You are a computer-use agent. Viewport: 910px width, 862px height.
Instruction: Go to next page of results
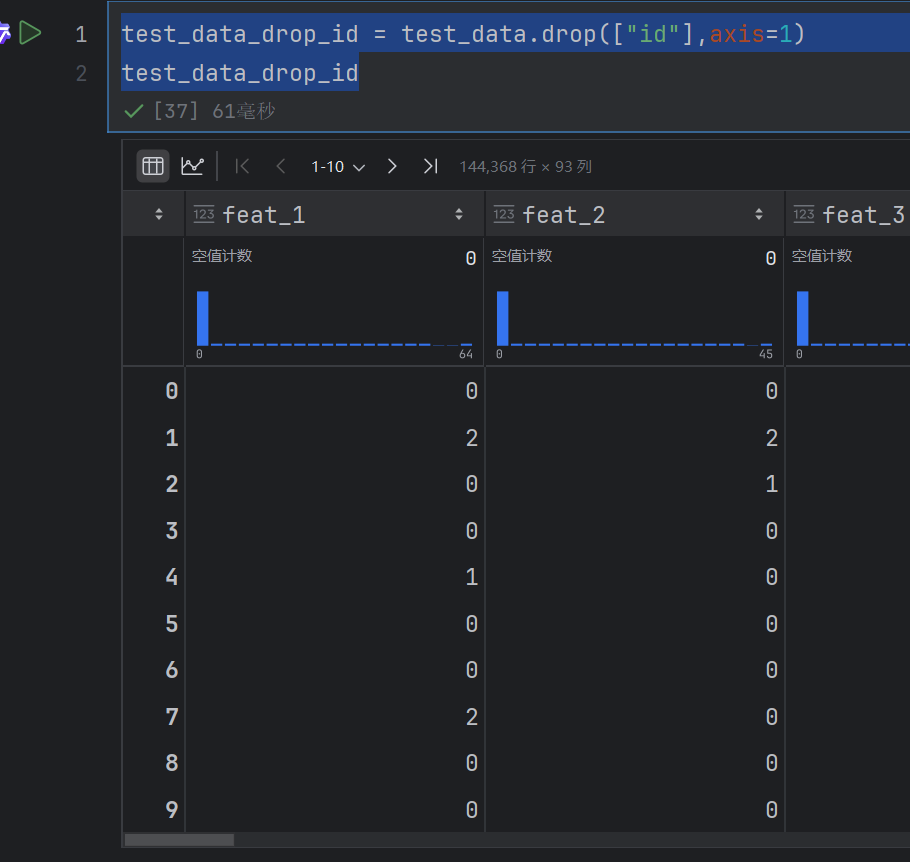392,167
